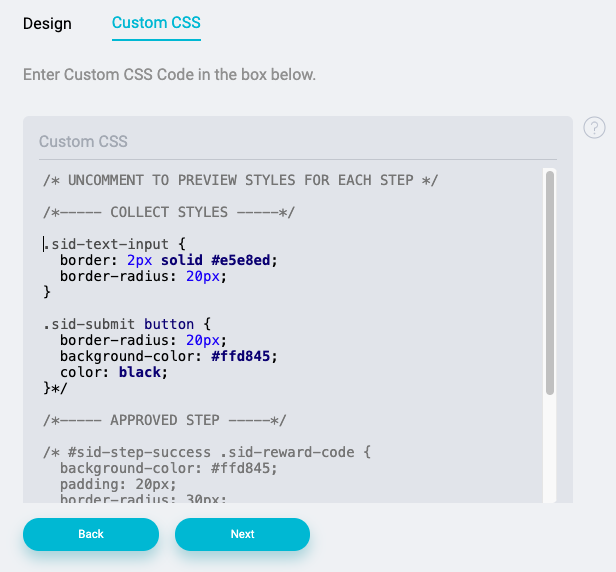Click the 'UNCOMMENT TO PREVIEW STYLES' comment line
This screenshot has height=572, width=616.
(x=240, y=180)
